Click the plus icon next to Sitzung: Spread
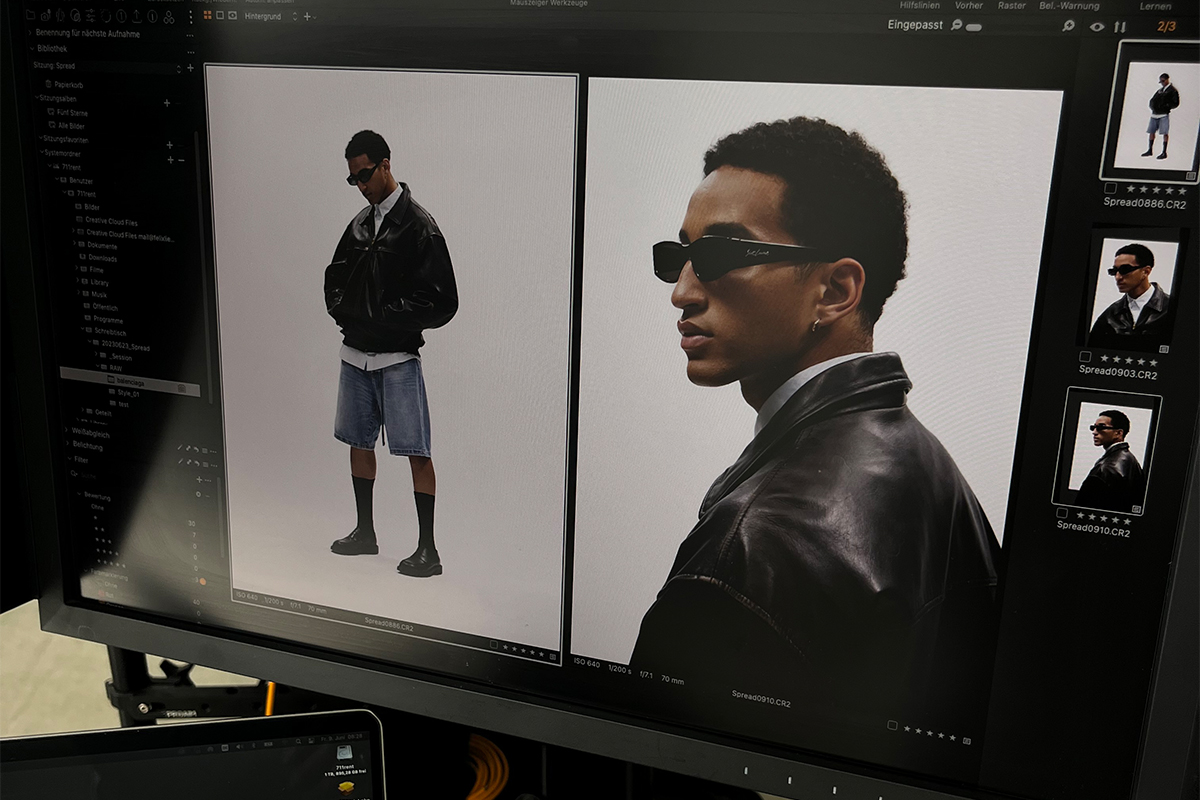 pos(190,68)
